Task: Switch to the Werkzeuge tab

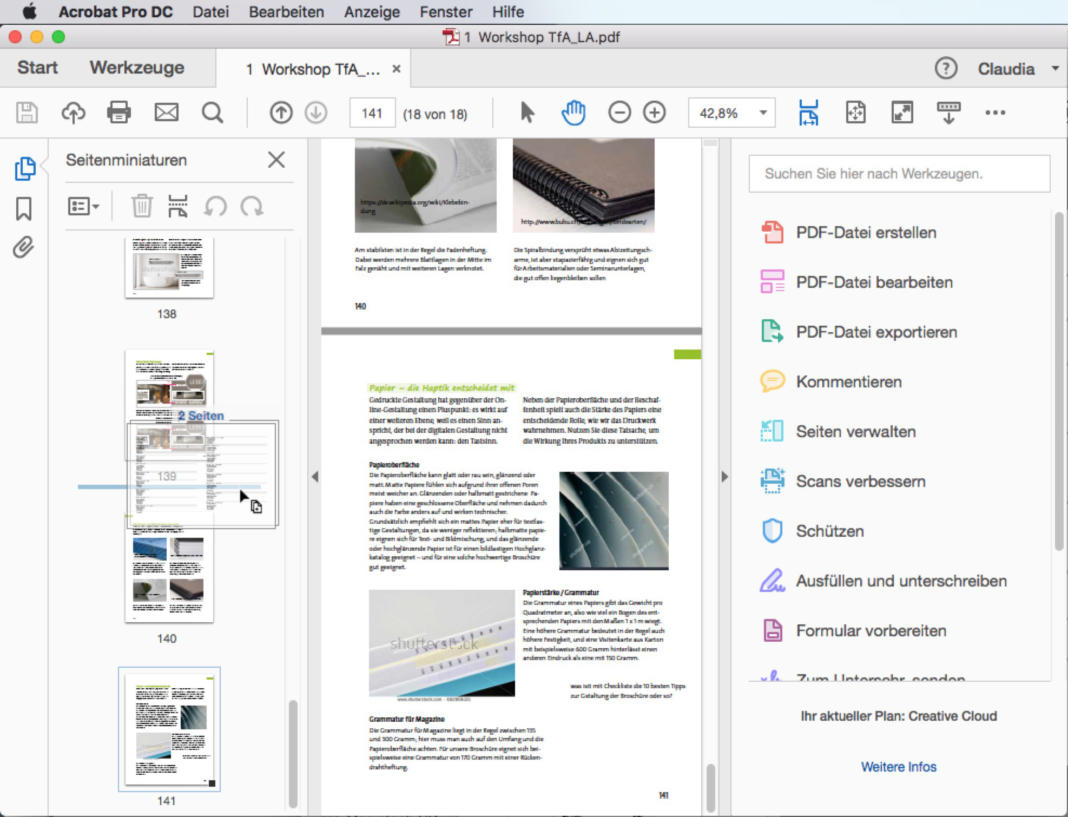Action: 137,67
